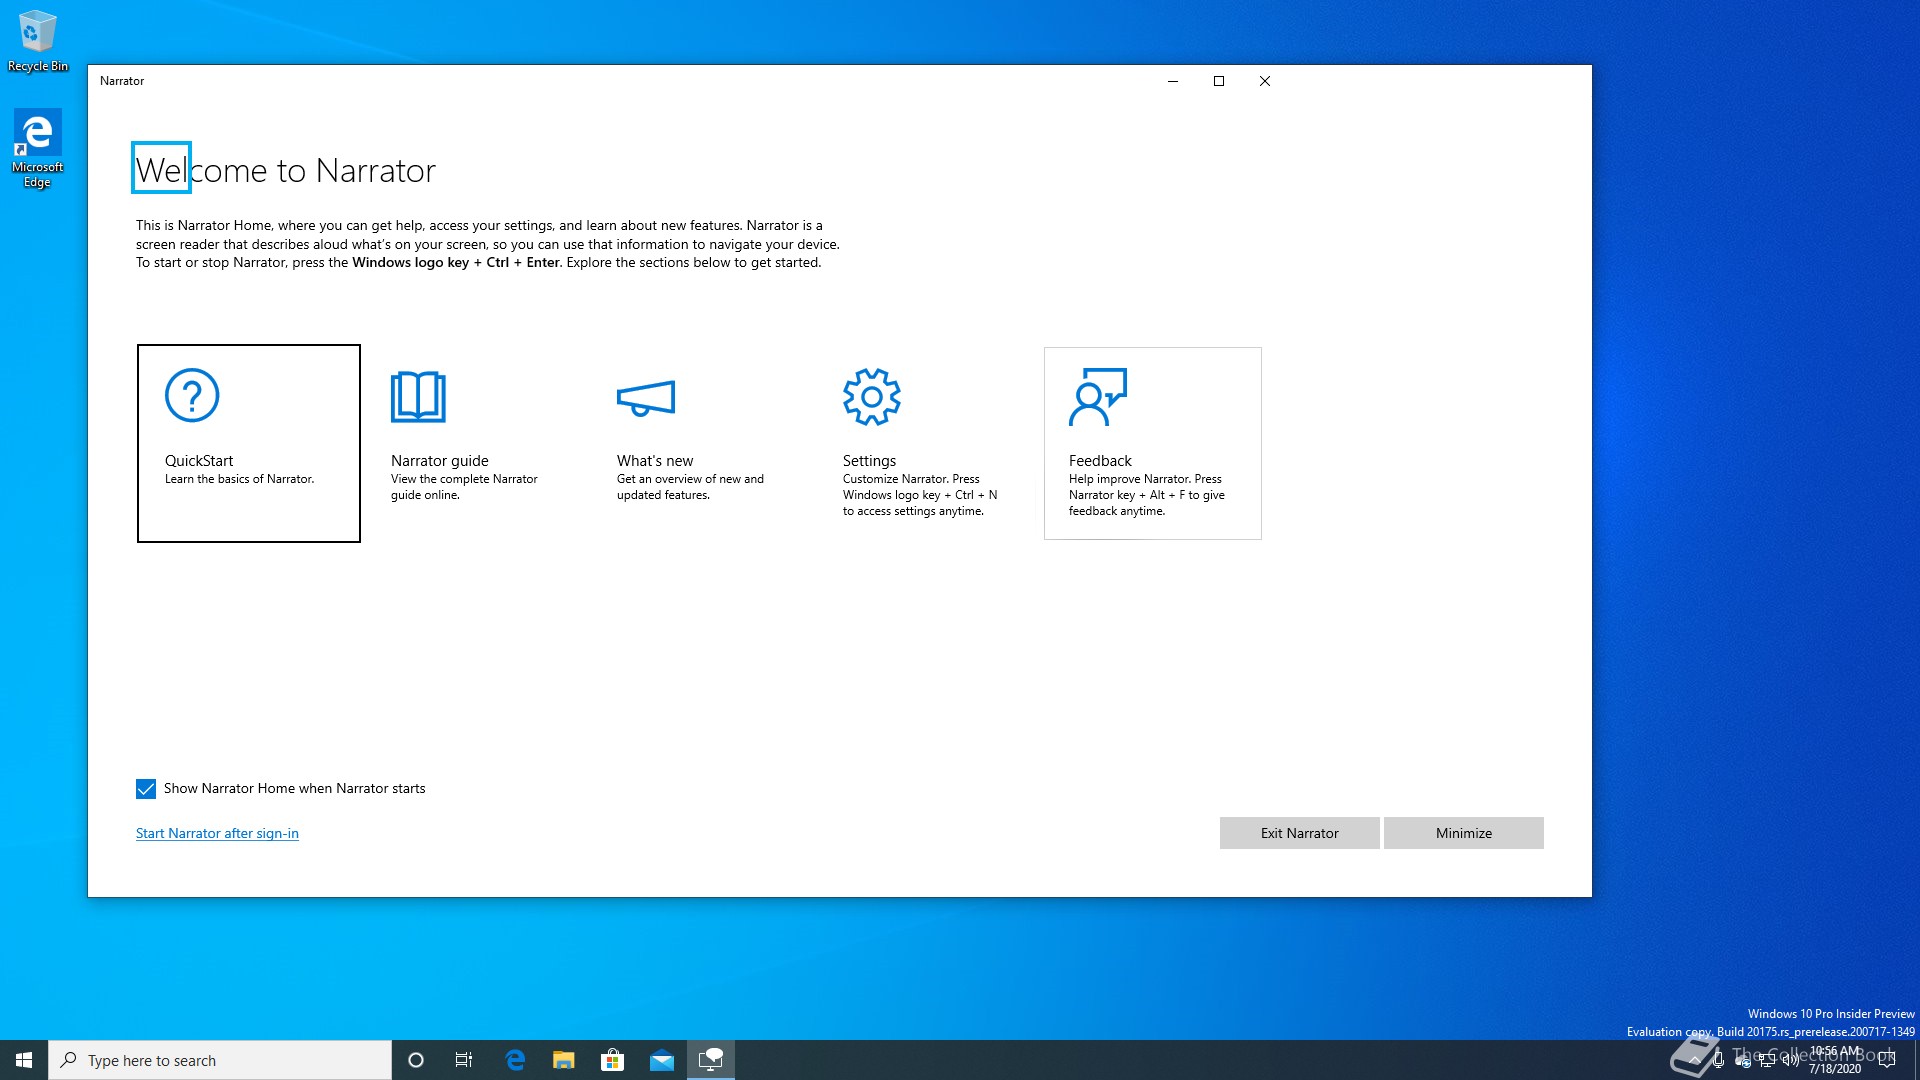Open the What's new megaphone icon
This screenshot has width=1920, height=1080.
click(x=646, y=398)
